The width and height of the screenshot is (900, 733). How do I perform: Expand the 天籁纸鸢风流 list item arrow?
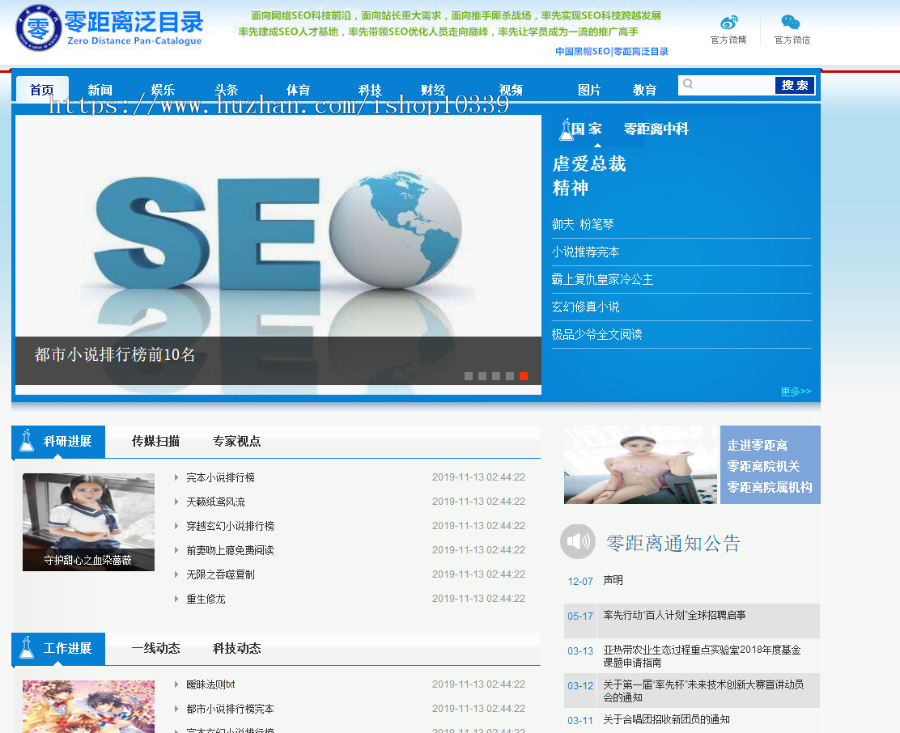coord(177,502)
